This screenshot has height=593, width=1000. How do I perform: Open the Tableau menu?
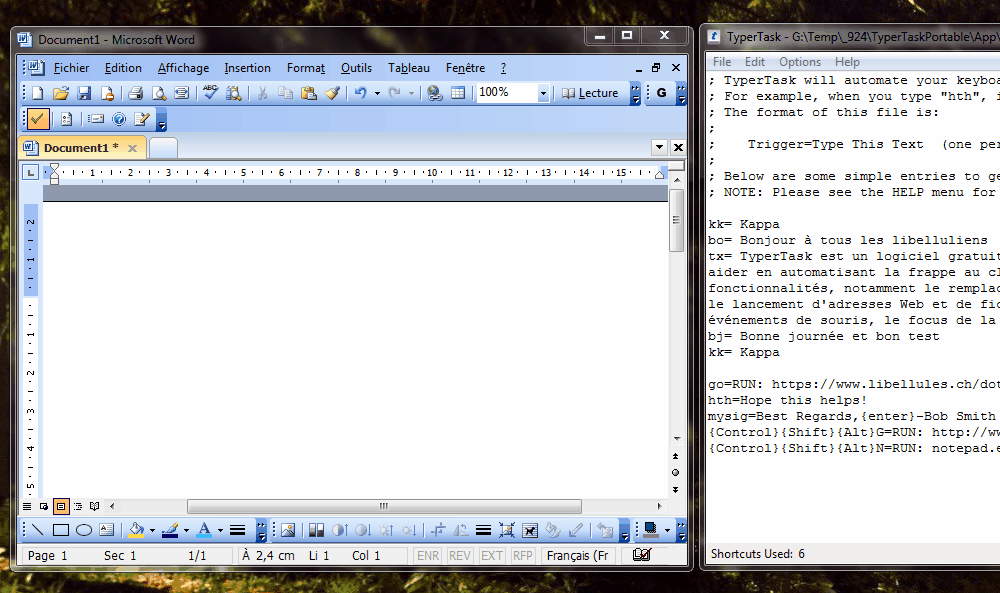(x=409, y=68)
